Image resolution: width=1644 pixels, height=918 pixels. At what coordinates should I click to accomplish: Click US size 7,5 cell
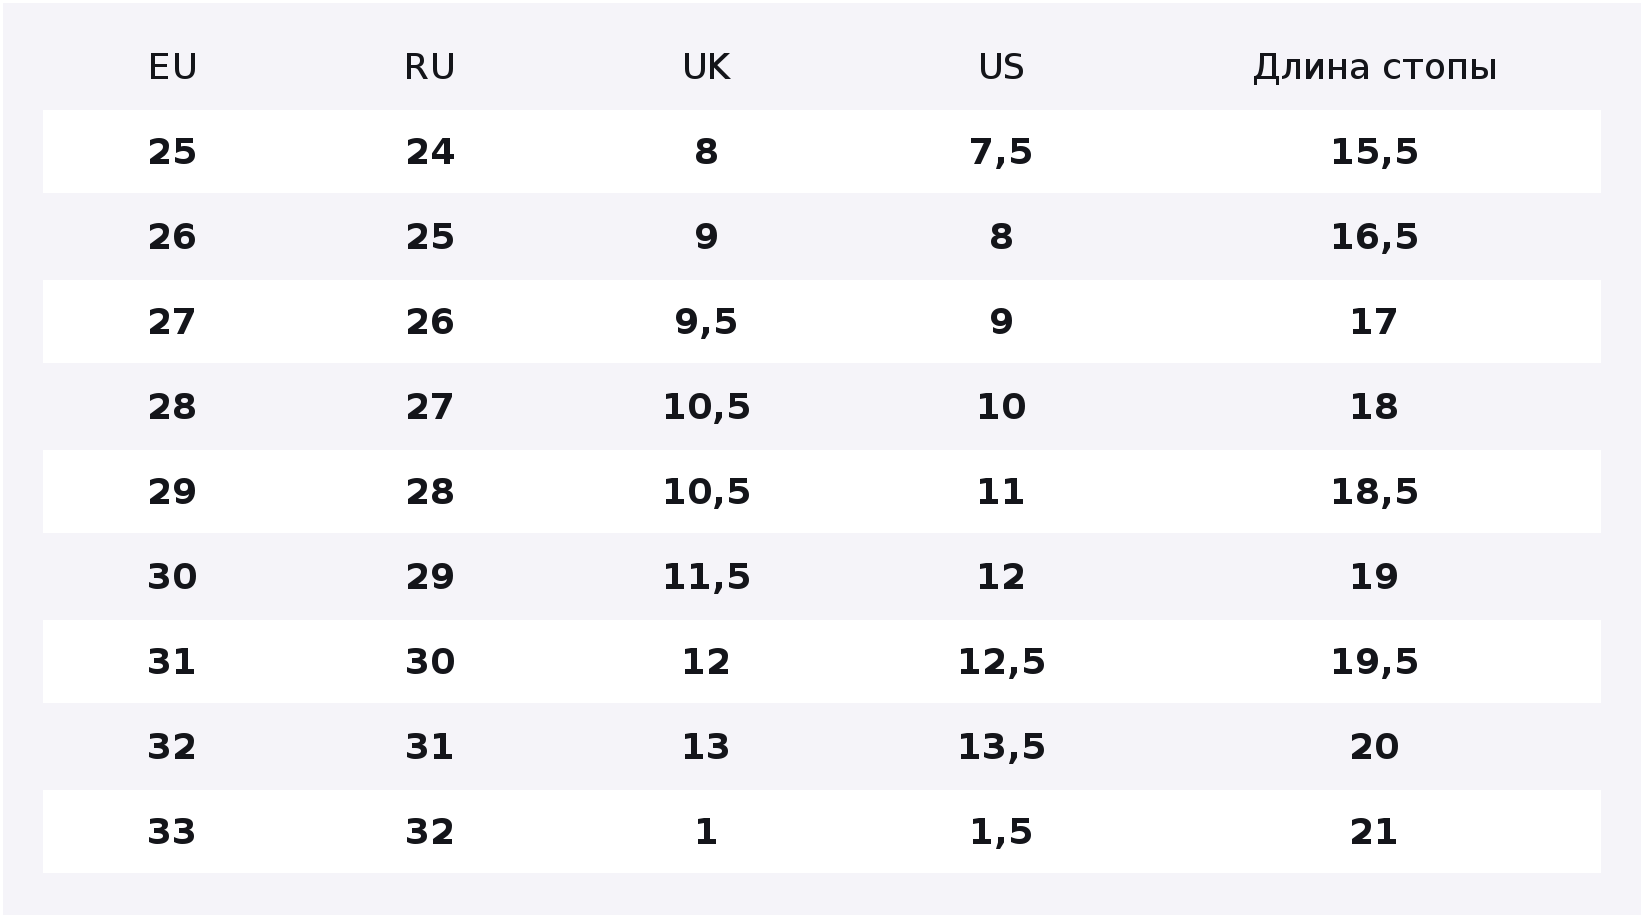(x=1001, y=152)
